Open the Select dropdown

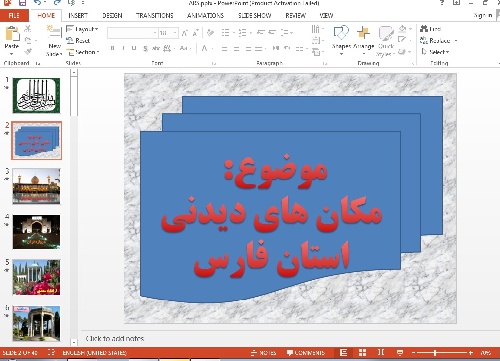(x=435, y=52)
